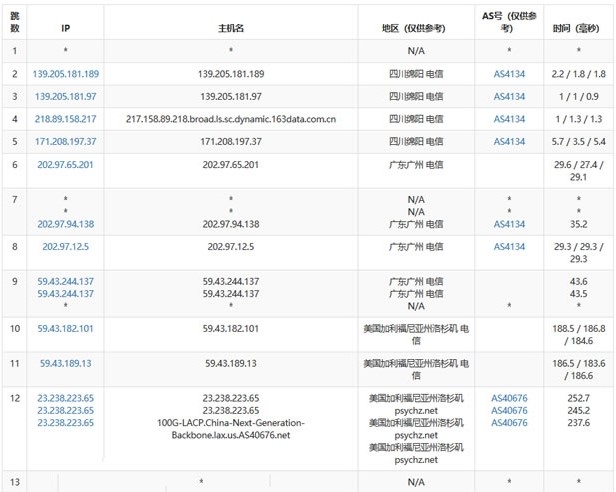Open the 139.205.181.189 IP link
This screenshot has height=492, width=616.
pos(65,73)
